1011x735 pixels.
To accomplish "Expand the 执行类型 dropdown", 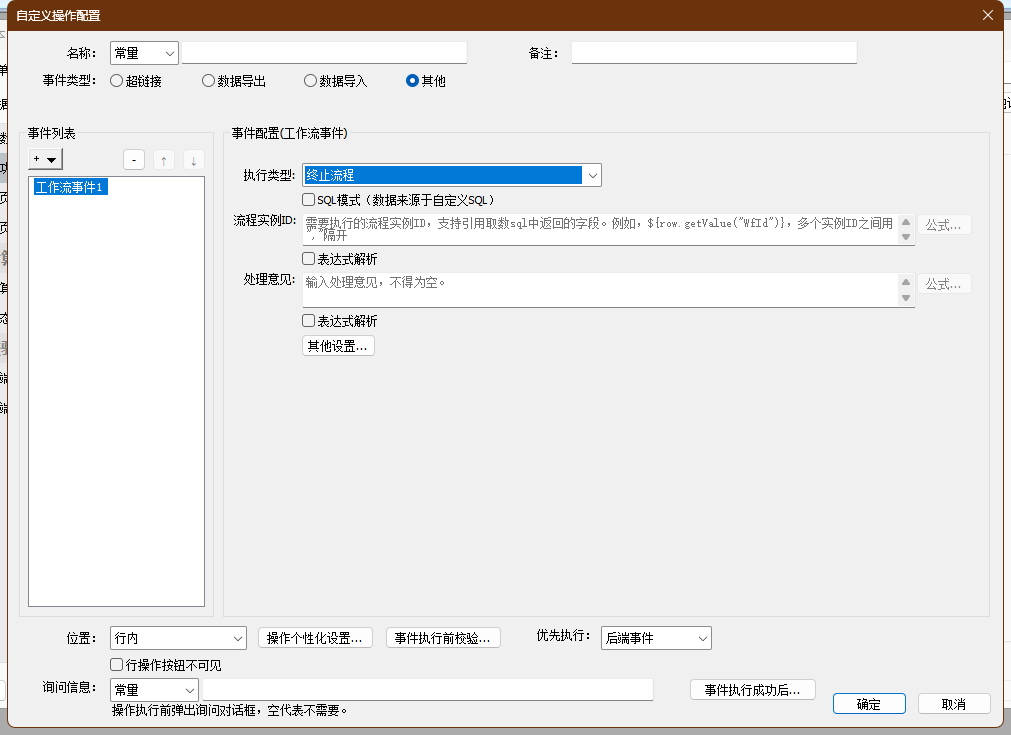I will [x=592, y=176].
